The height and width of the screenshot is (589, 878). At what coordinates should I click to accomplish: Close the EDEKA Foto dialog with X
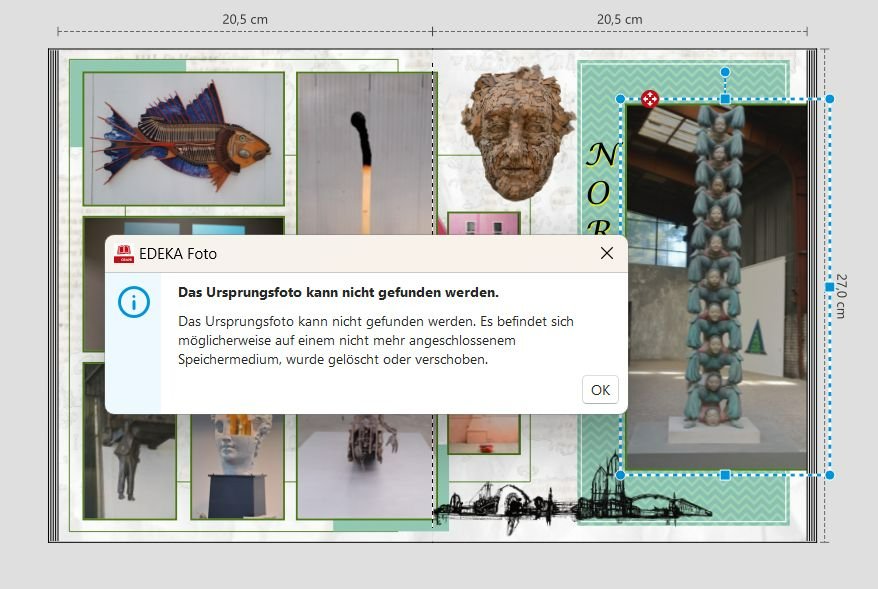(606, 253)
